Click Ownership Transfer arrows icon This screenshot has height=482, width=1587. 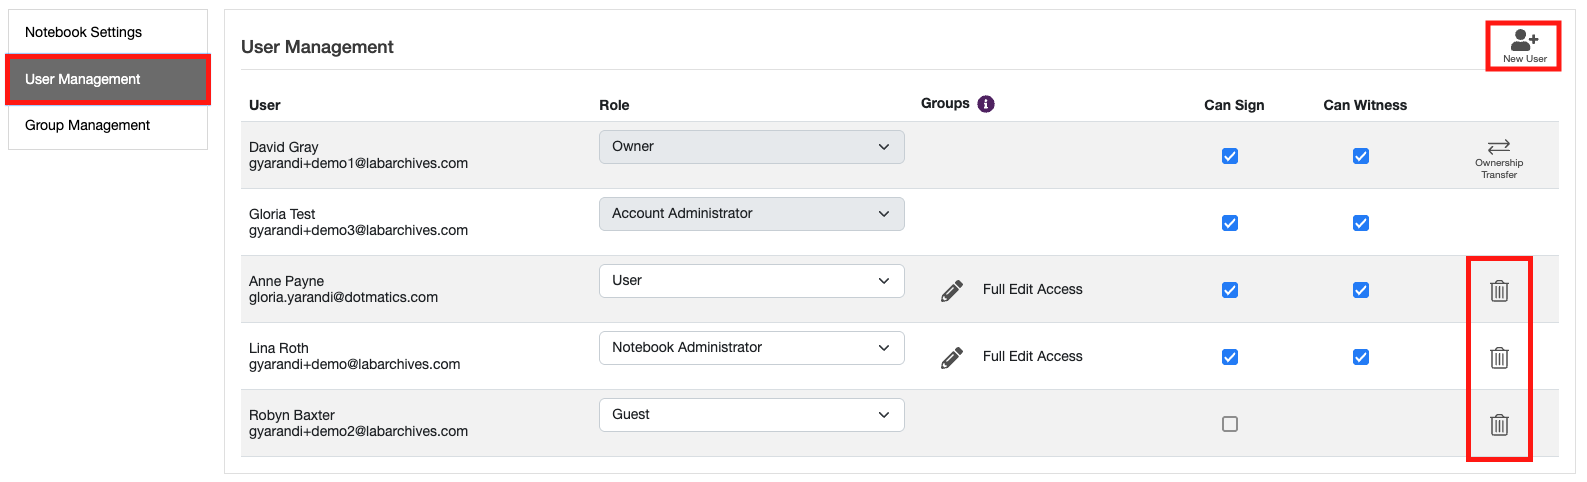tap(1498, 147)
